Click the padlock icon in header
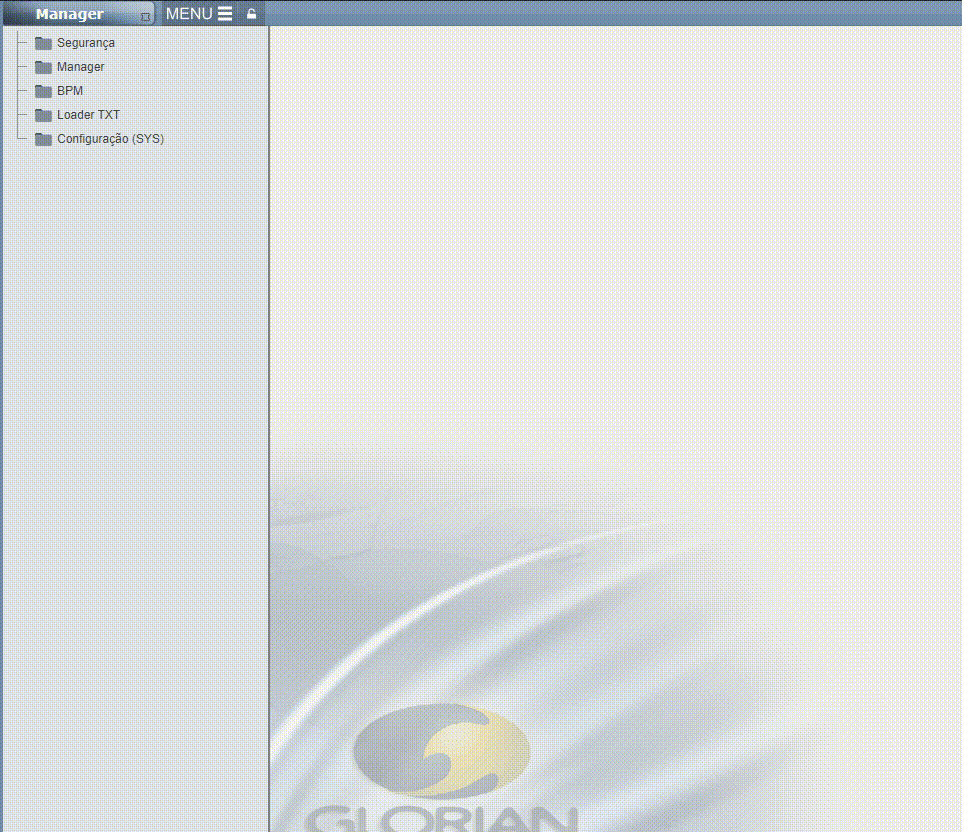This screenshot has width=962, height=832. pos(251,14)
